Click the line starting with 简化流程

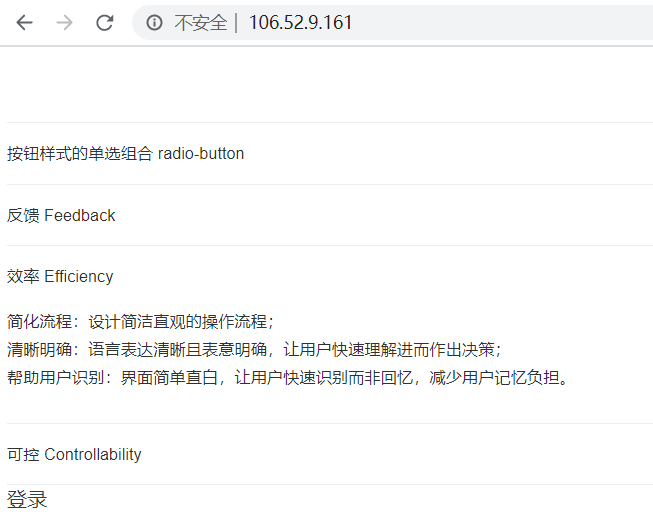[140, 322]
